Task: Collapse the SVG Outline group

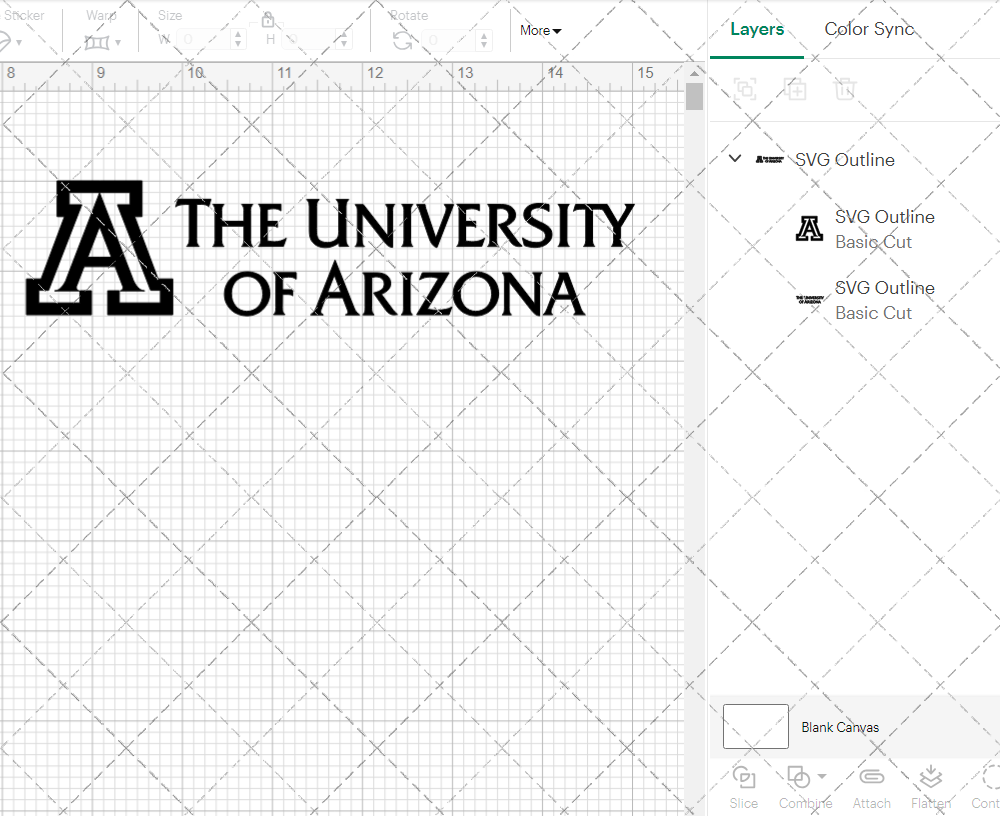Action: pos(735,159)
